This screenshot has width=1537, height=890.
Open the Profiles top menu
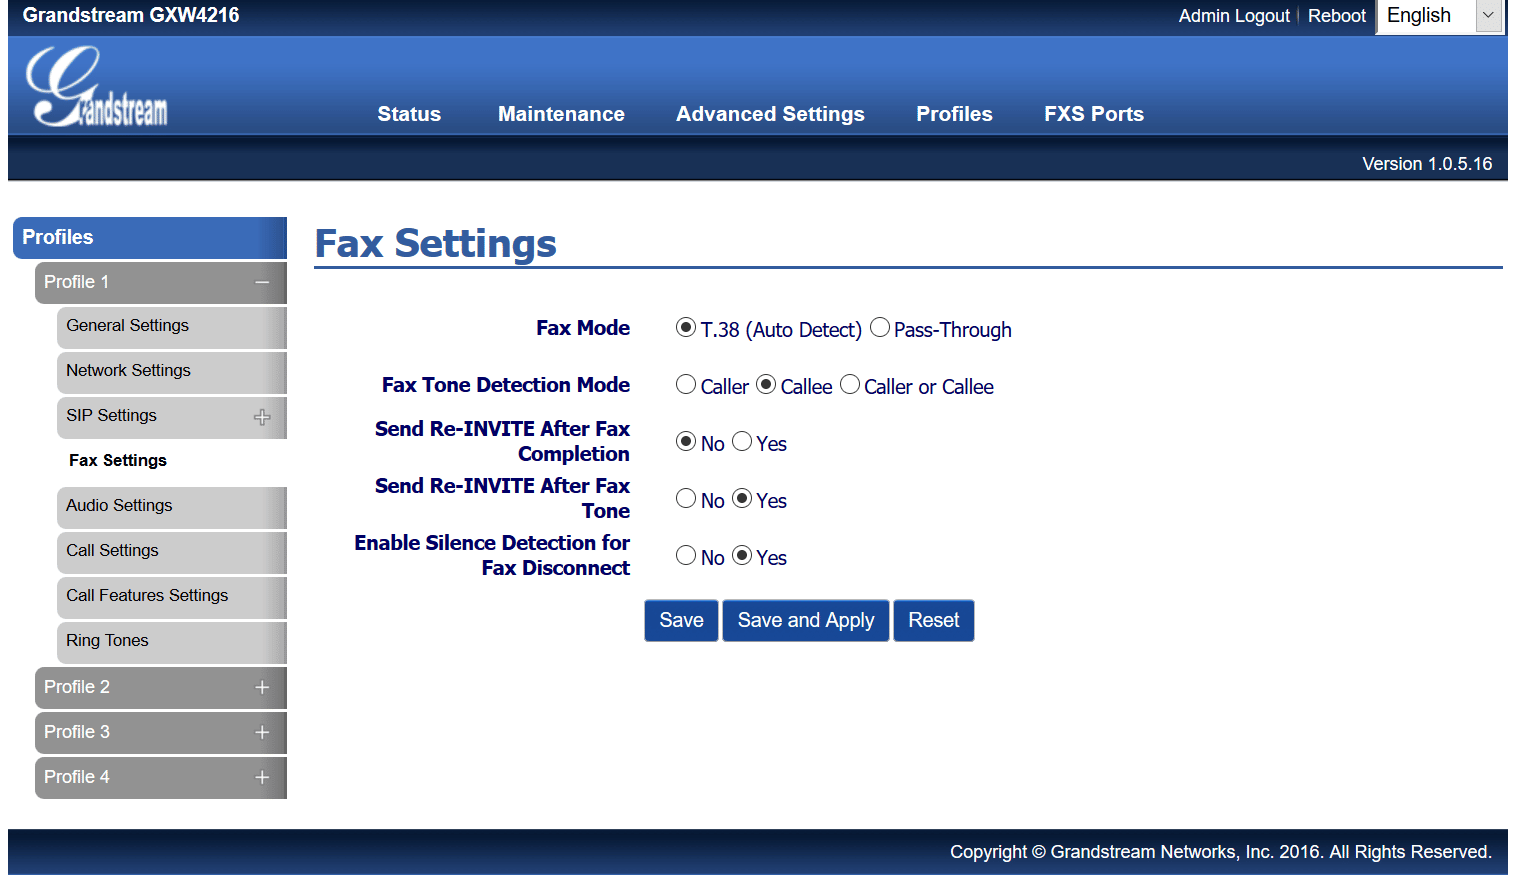coord(954,114)
